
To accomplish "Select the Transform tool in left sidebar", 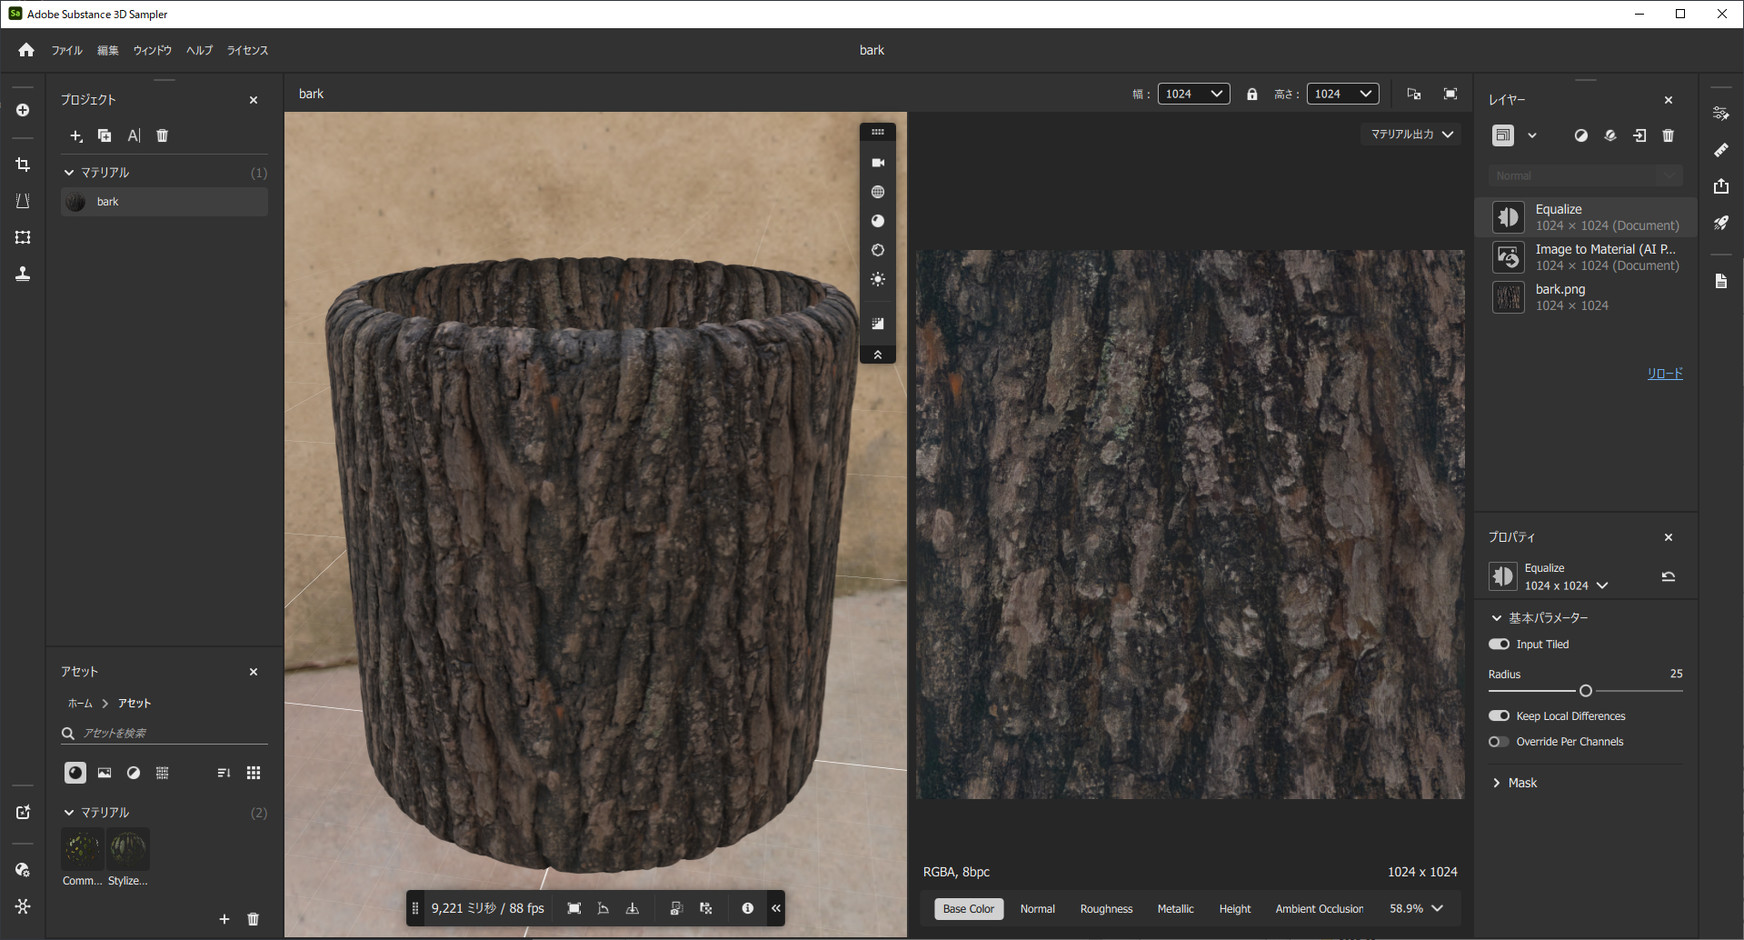I will [x=23, y=237].
